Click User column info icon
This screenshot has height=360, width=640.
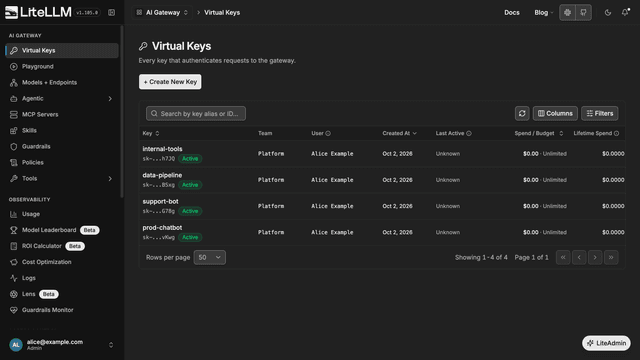328,133
